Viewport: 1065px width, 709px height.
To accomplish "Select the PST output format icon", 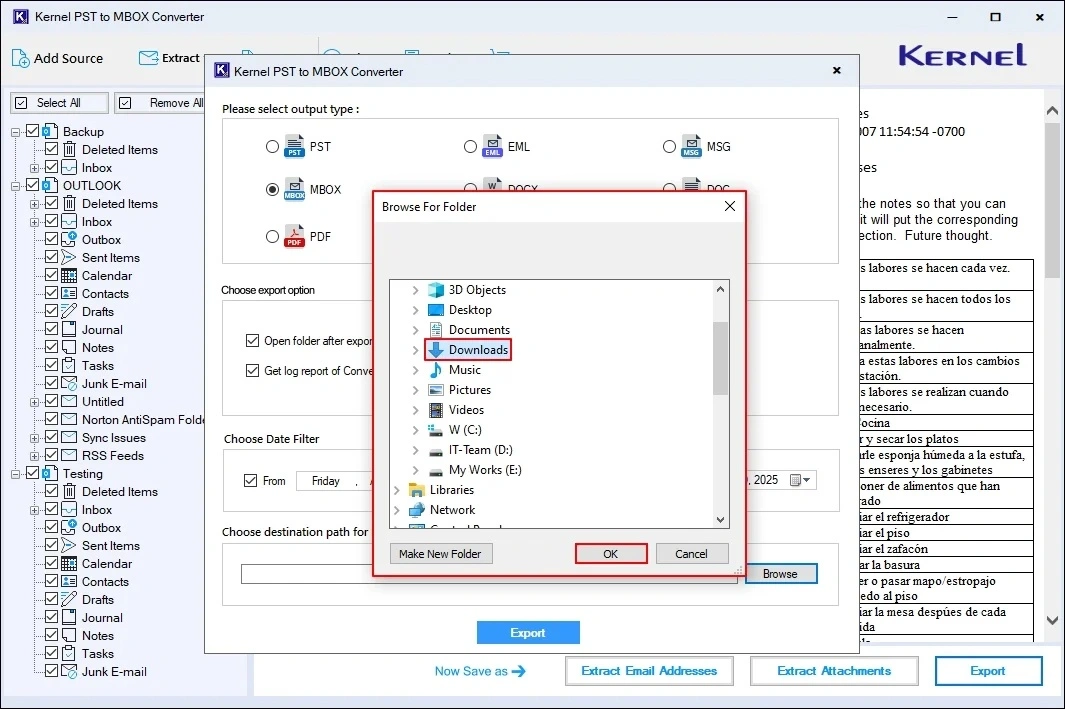I will point(295,146).
